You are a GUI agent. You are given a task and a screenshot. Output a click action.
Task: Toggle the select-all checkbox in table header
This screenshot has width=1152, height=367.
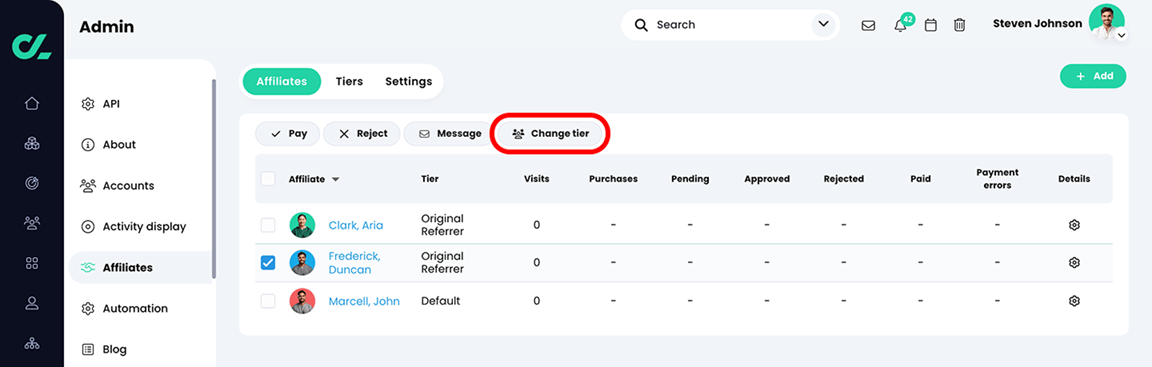point(268,178)
